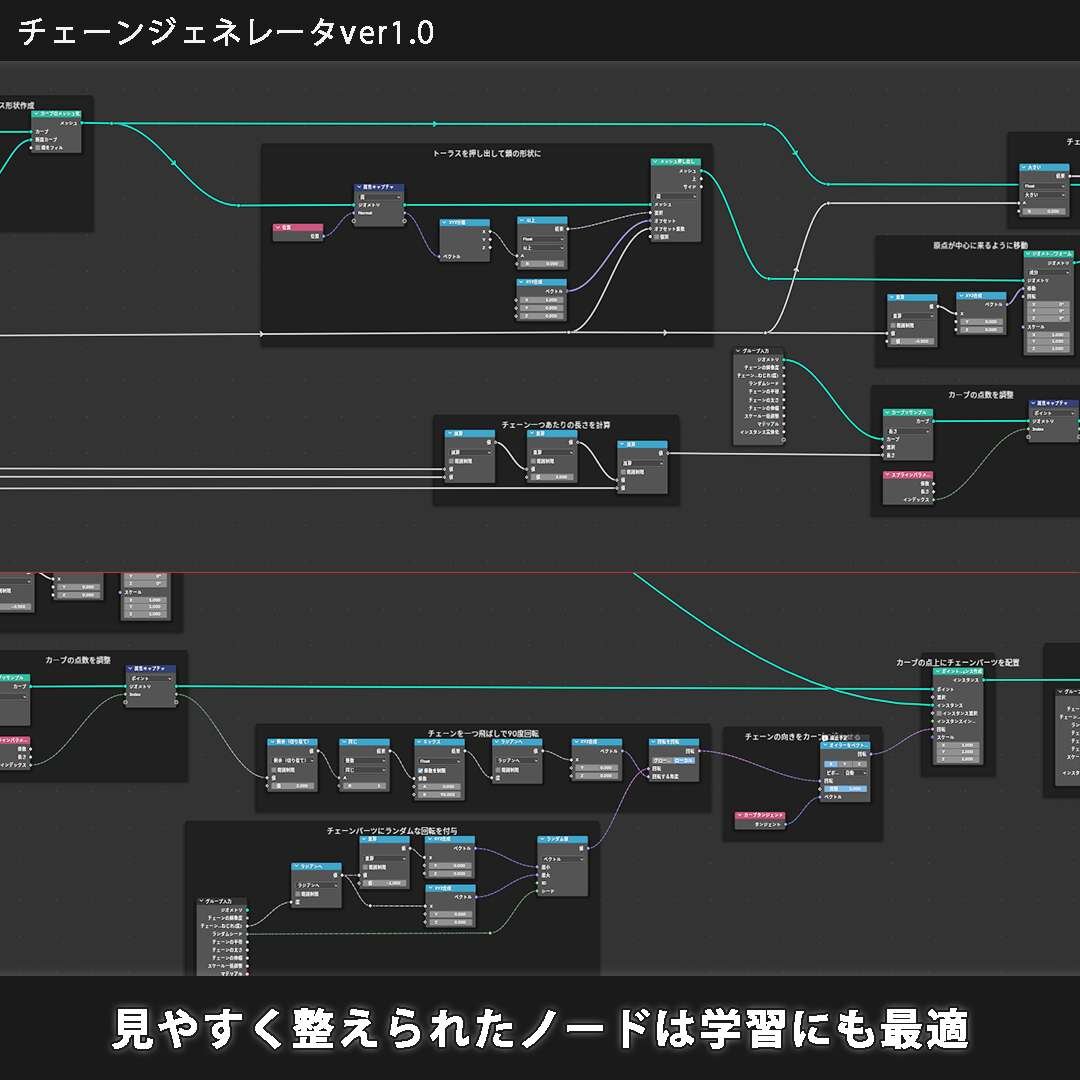Collapse the メッシュ押し出し node header arrow
The height and width of the screenshot is (1080, 1080).
pos(656,161)
